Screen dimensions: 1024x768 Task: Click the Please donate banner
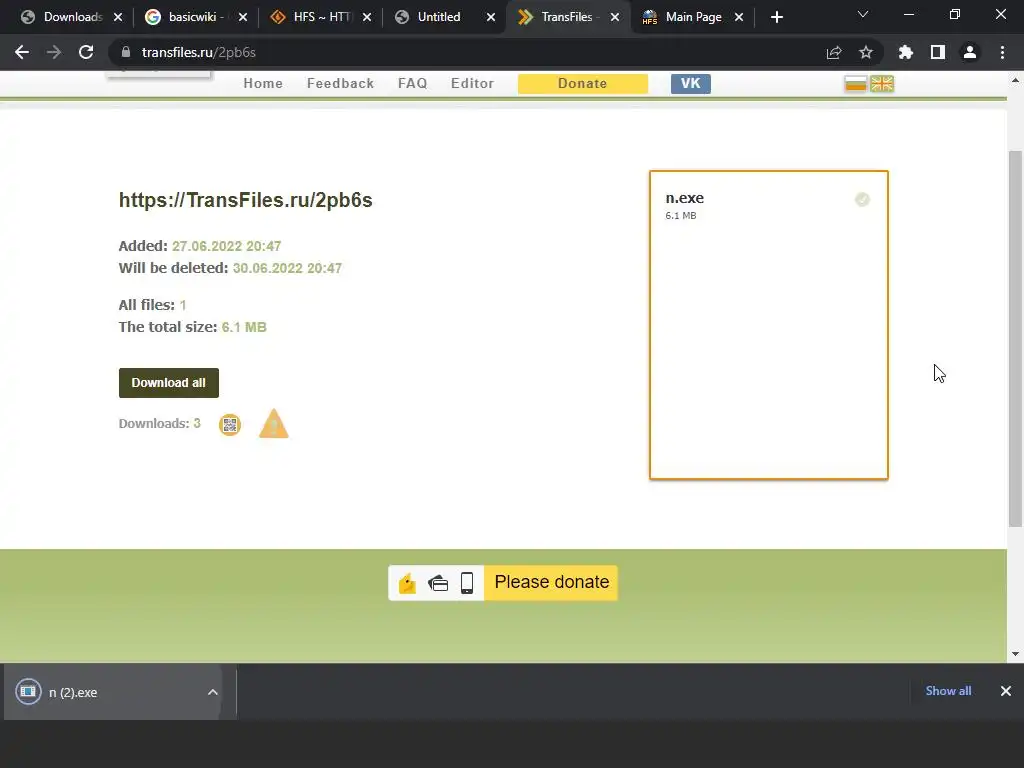coord(551,582)
